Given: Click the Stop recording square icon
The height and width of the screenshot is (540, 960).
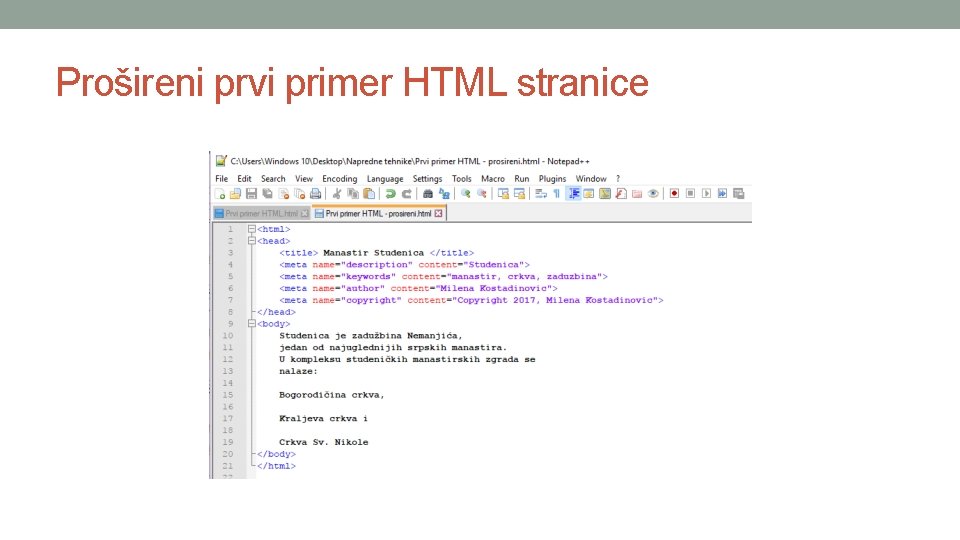Looking at the screenshot, I should click(691, 193).
